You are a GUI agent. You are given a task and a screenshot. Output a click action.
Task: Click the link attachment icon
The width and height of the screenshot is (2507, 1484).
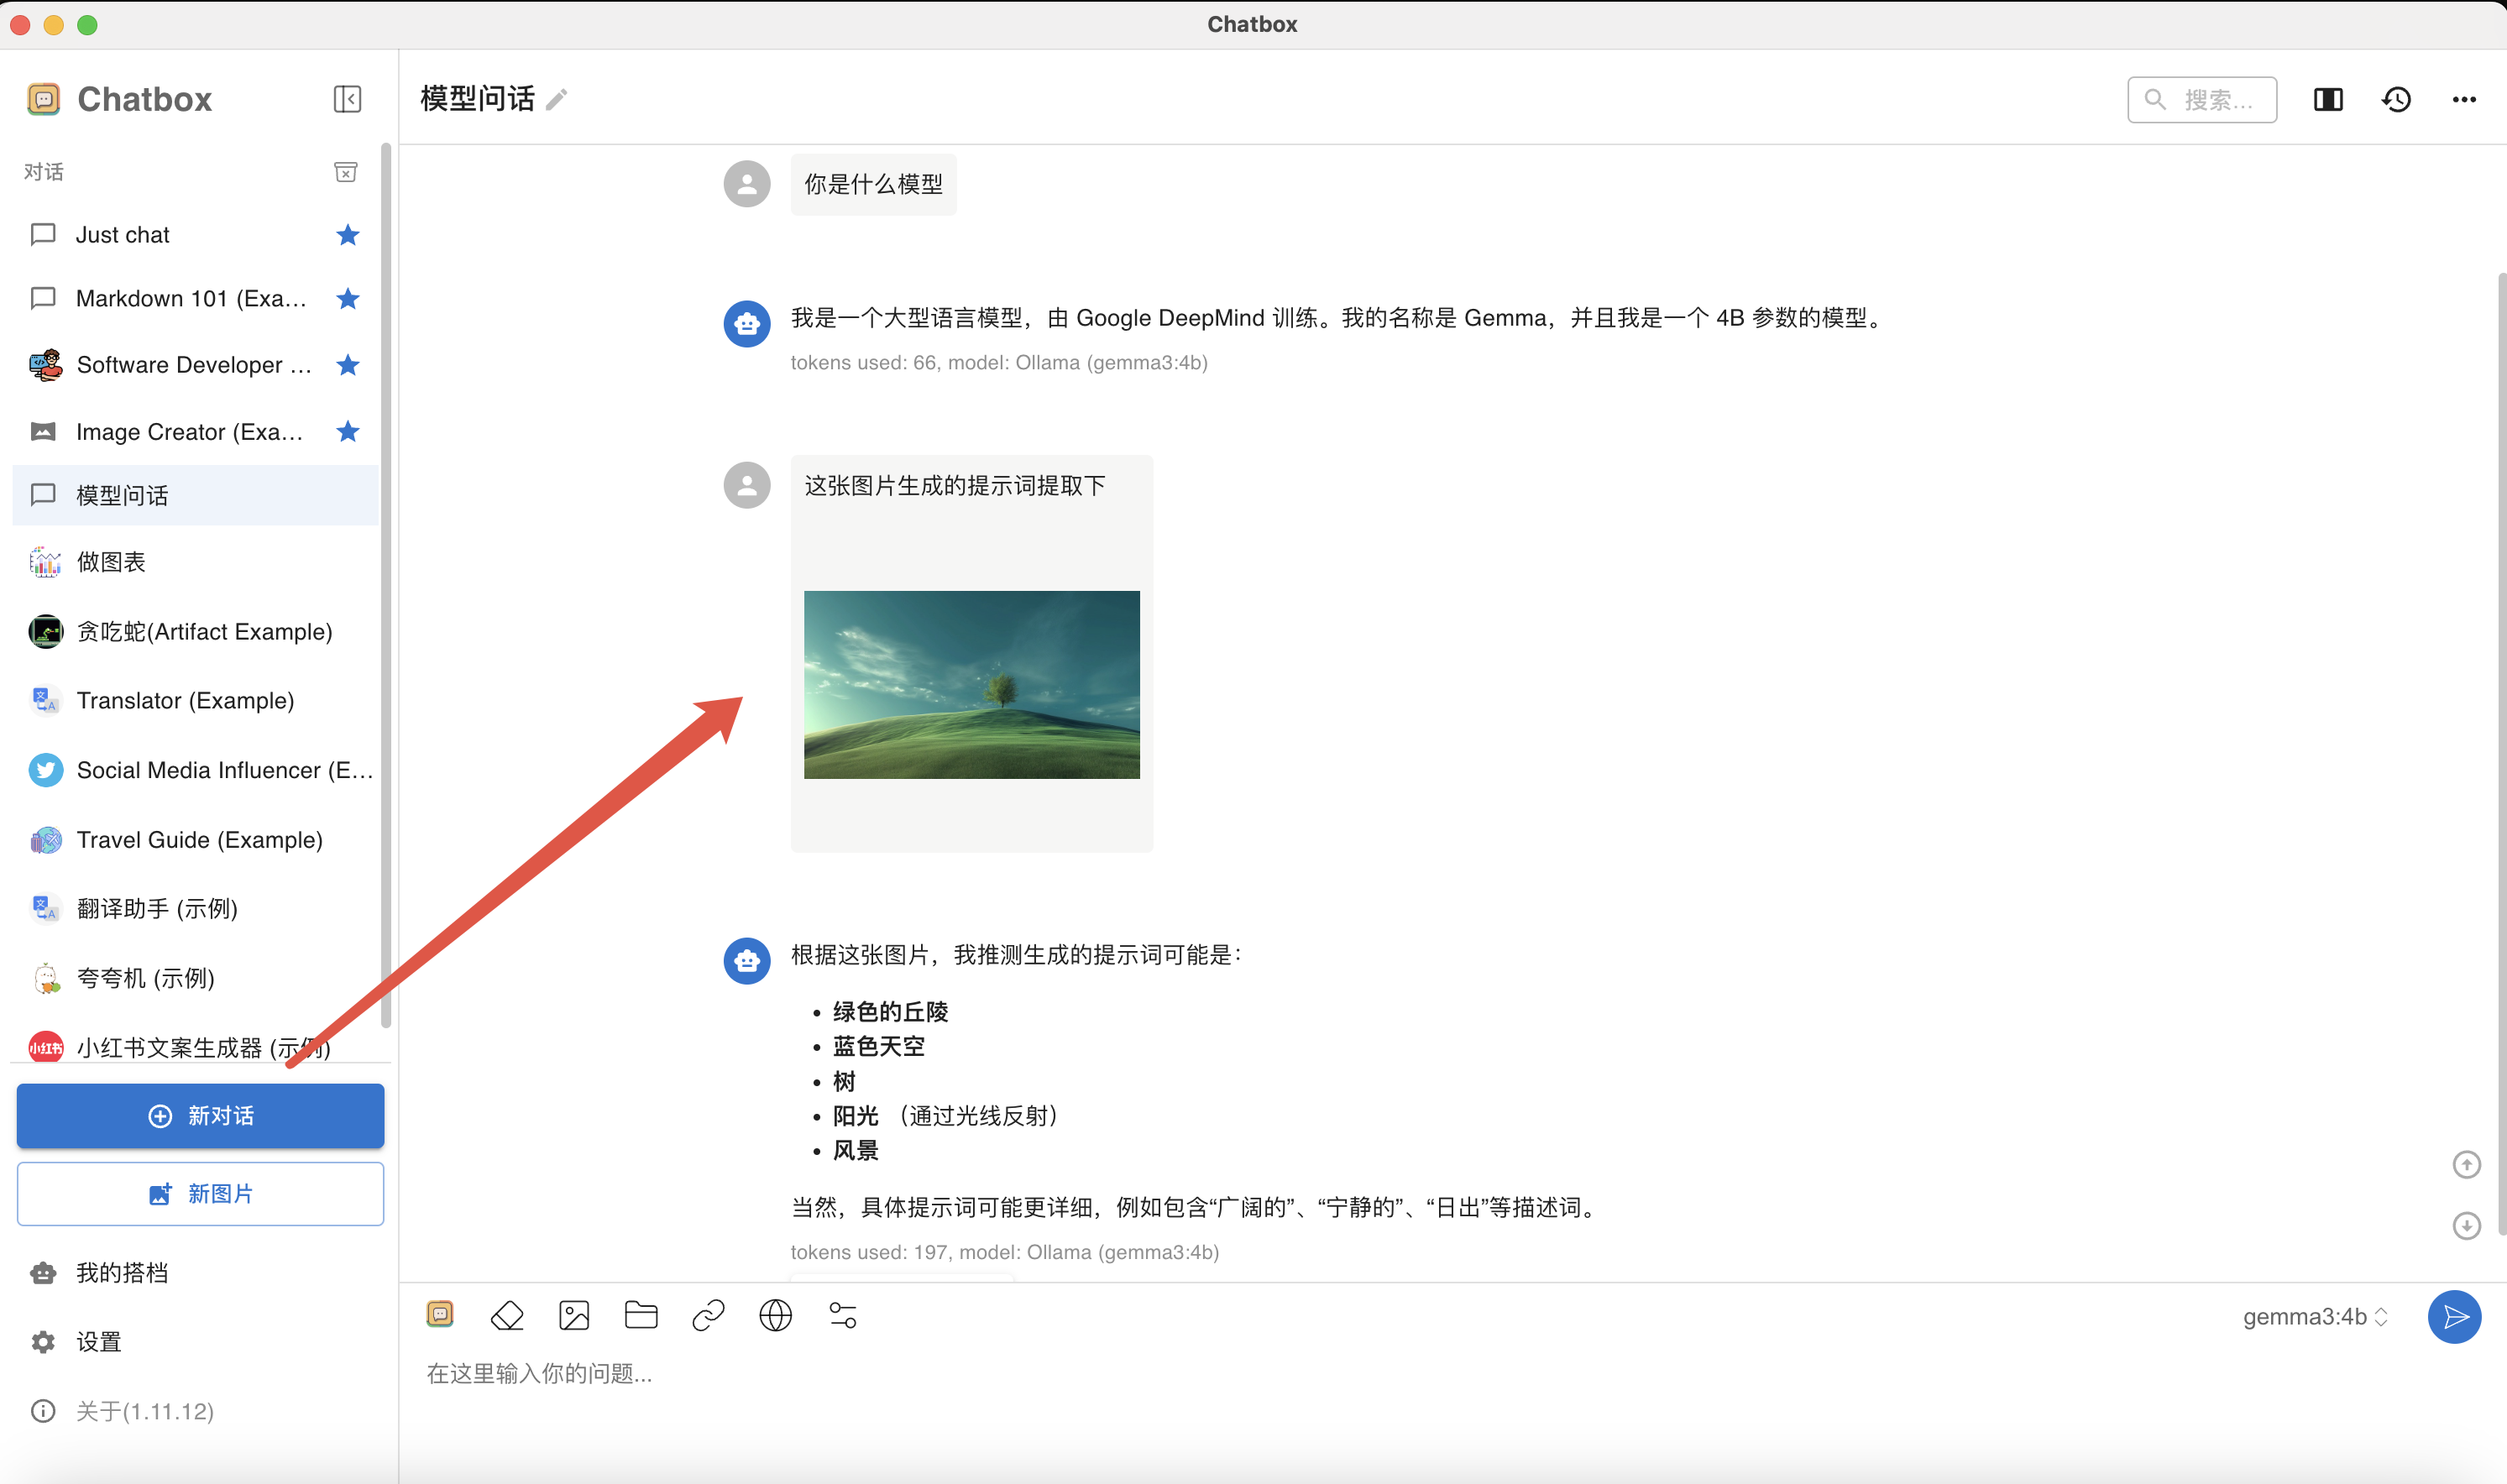tap(708, 1316)
